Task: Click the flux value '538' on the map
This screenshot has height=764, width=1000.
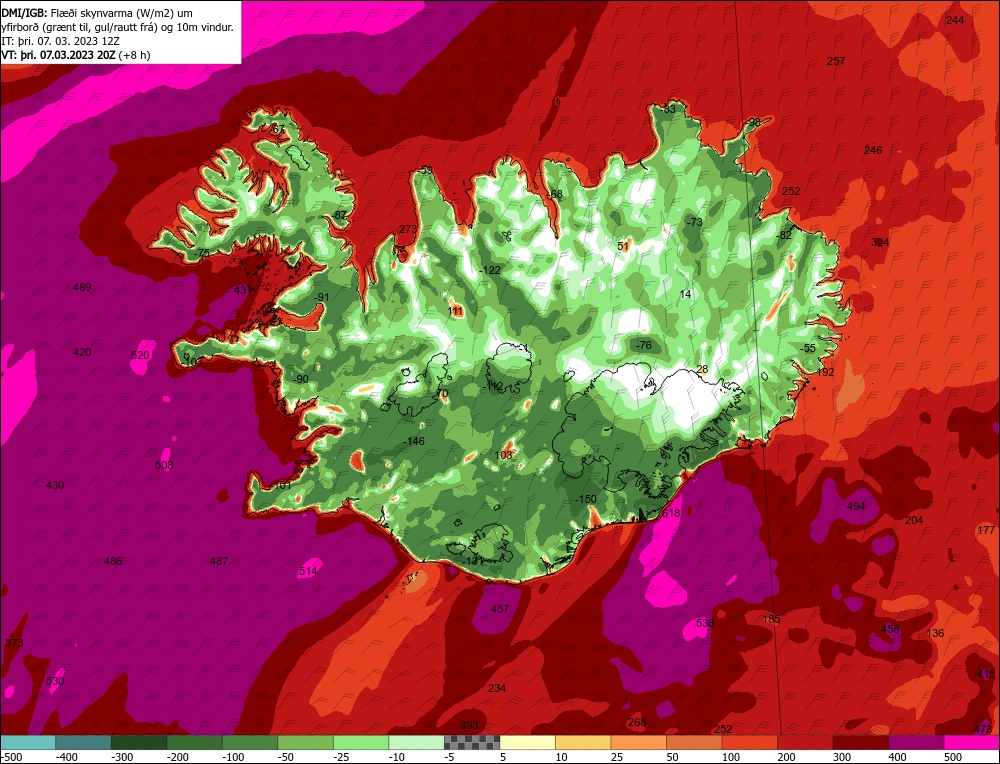Action: click(705, 623)
